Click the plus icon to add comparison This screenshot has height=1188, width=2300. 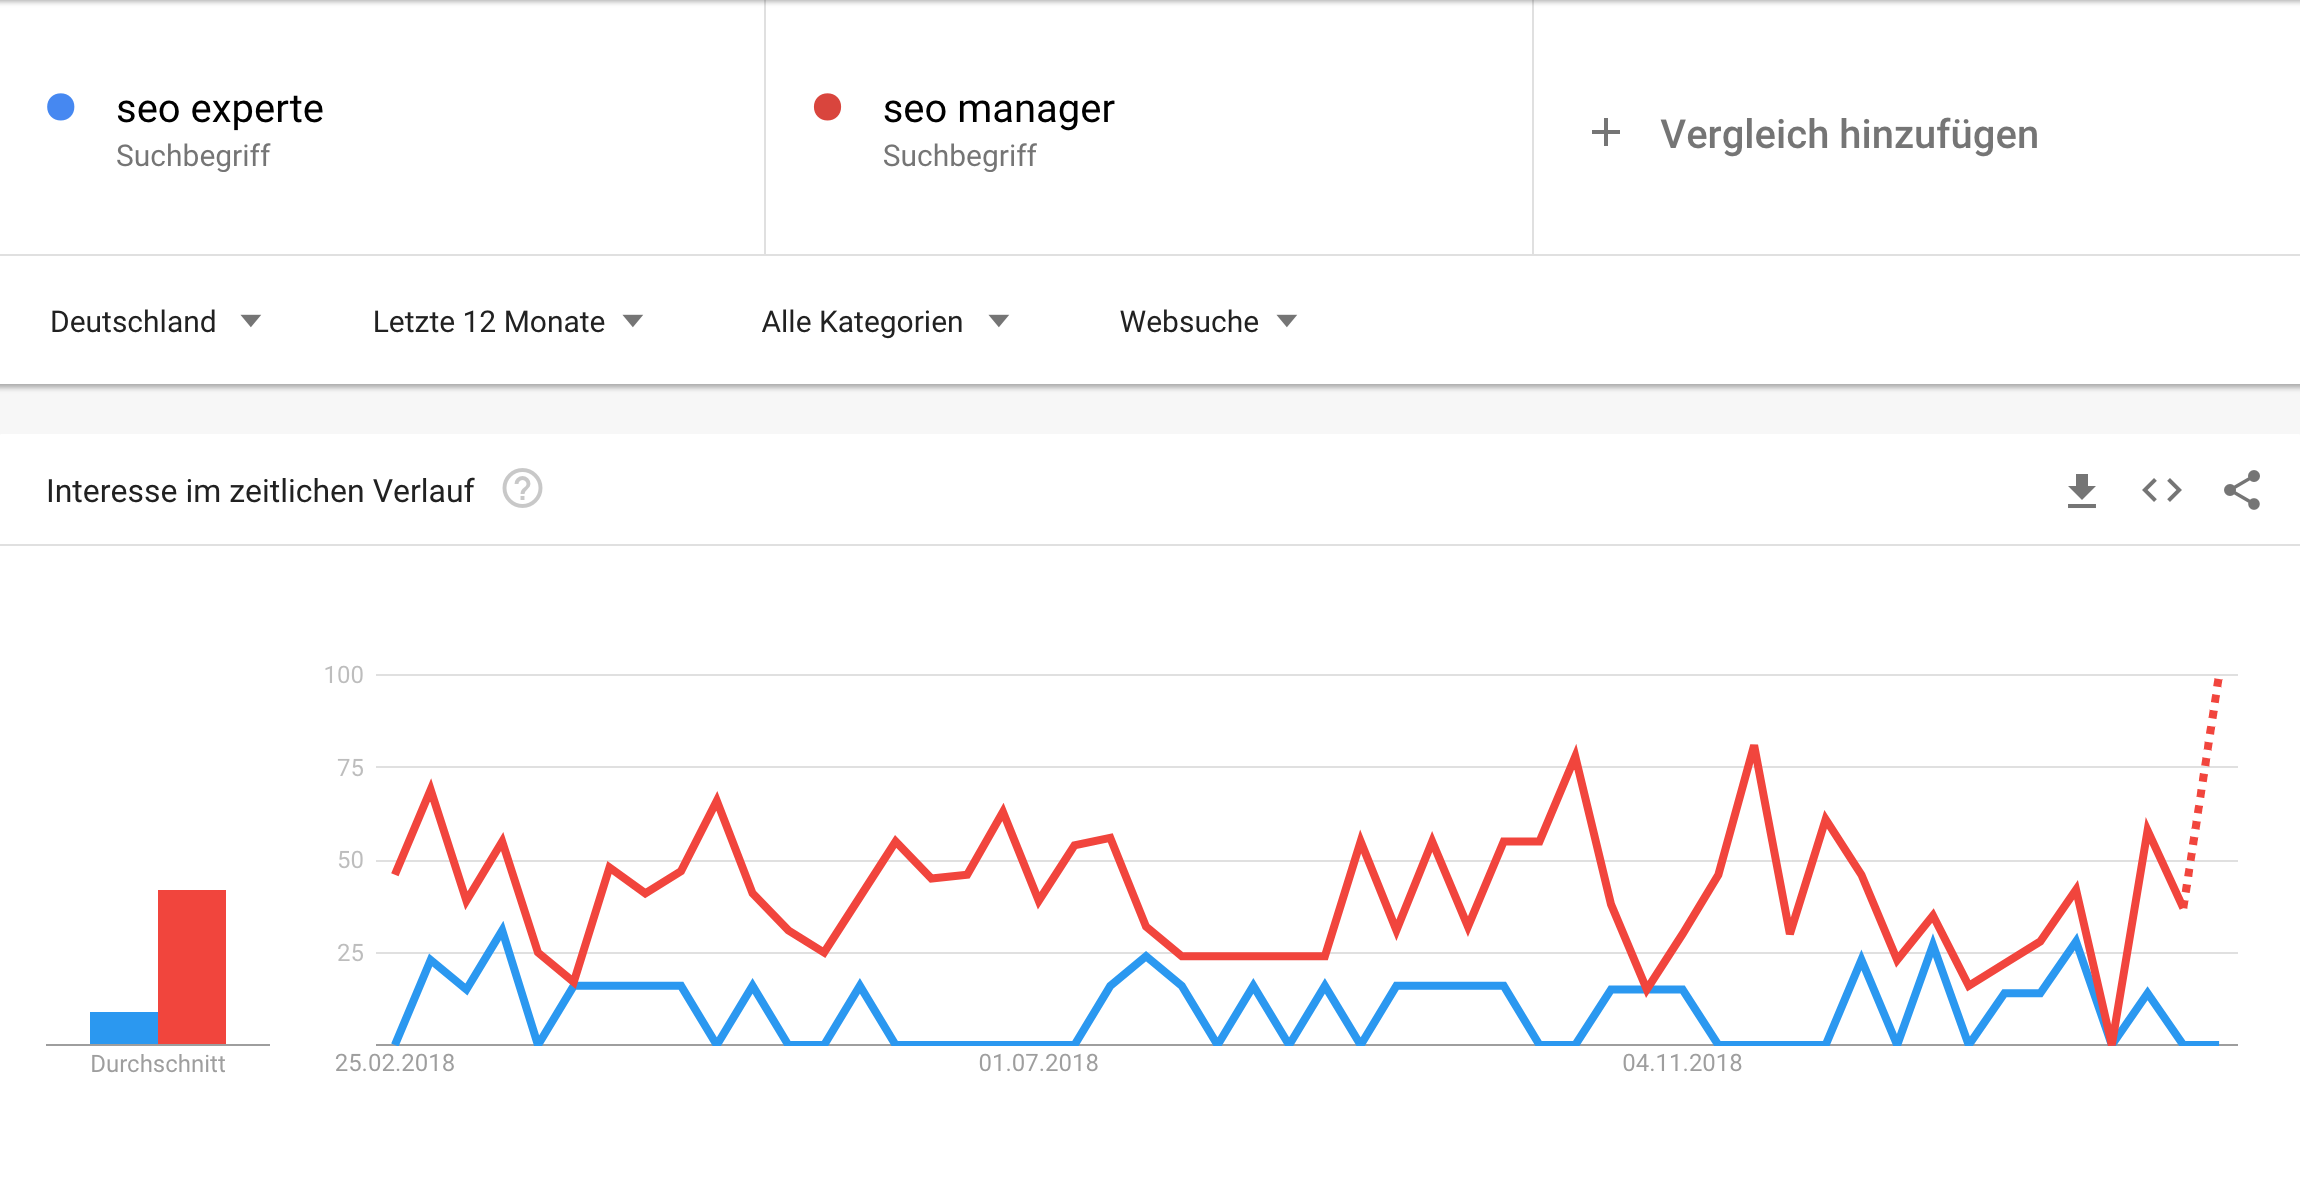pos(1606,133)
